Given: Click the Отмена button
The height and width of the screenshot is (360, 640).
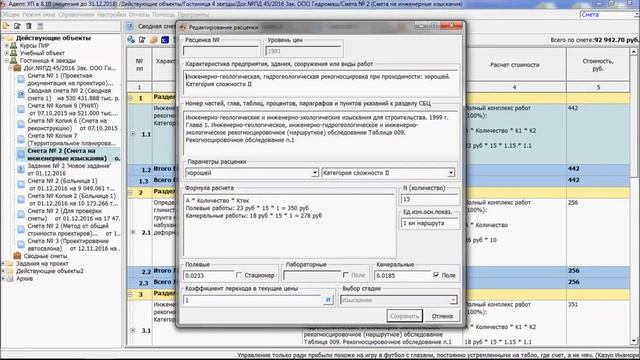Looking at the screenshot, I should (x=442, y=316).
